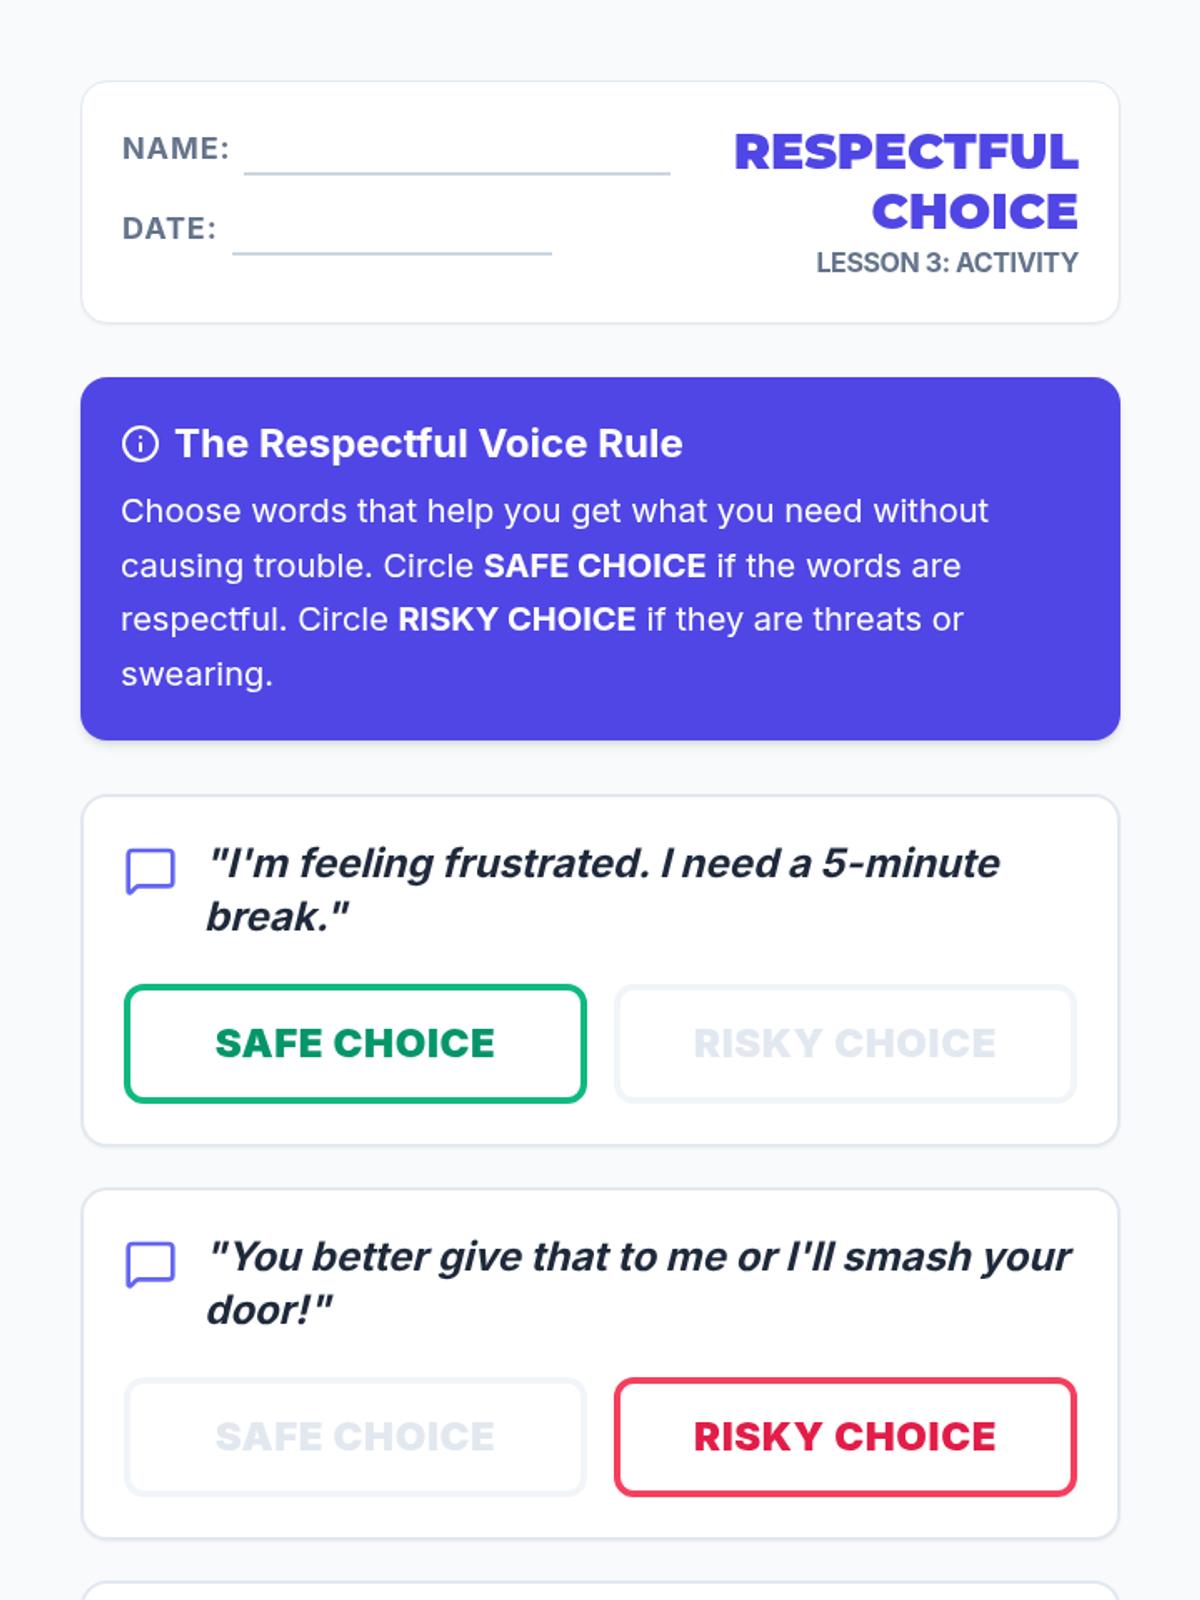The height and width of the screenshot is (1600, 1200).
Task: Click the NAME: label
Action: pyautogui.click(x=176, y=148)
